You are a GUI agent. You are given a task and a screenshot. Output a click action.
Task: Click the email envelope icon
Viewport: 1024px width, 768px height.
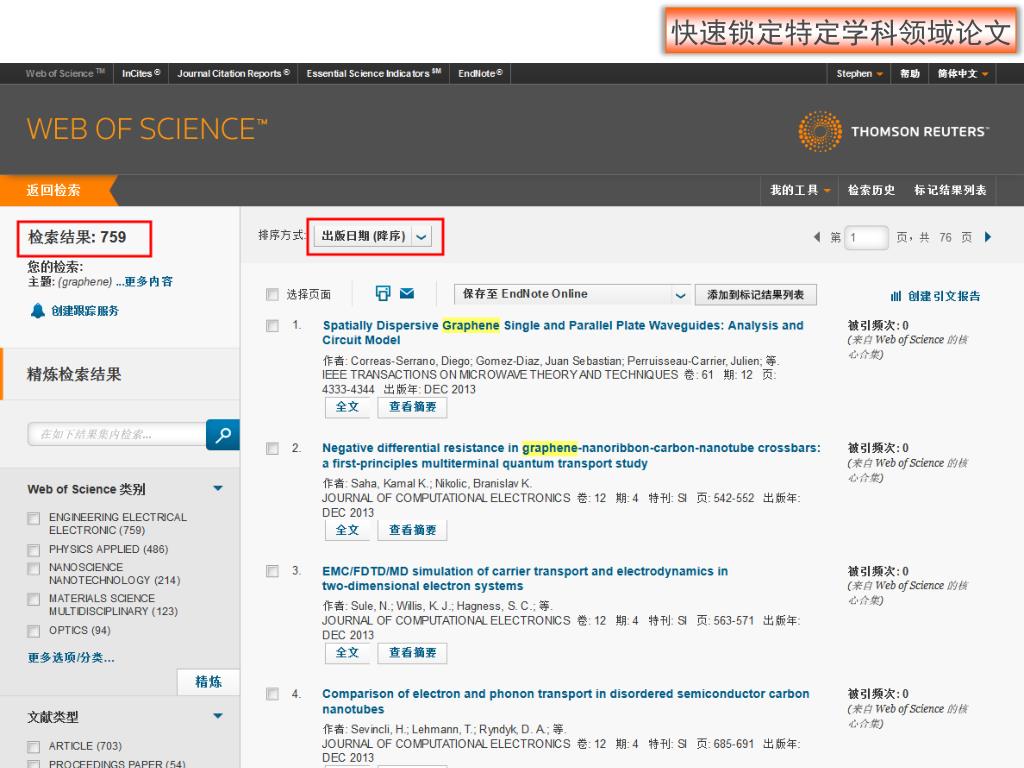click(407, 293)
